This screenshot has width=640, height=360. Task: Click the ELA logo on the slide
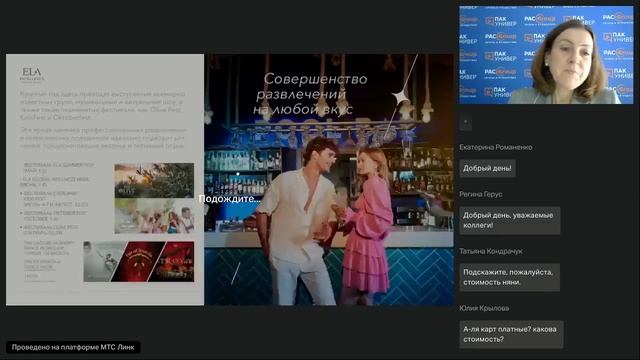32,74
